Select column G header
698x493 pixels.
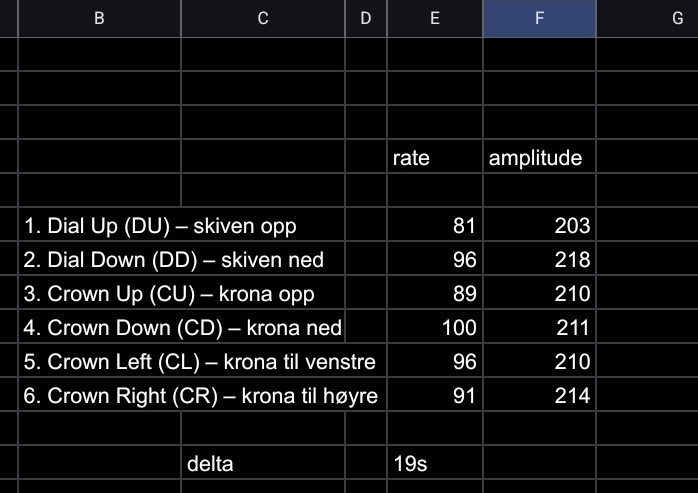[x=648, y=18]
